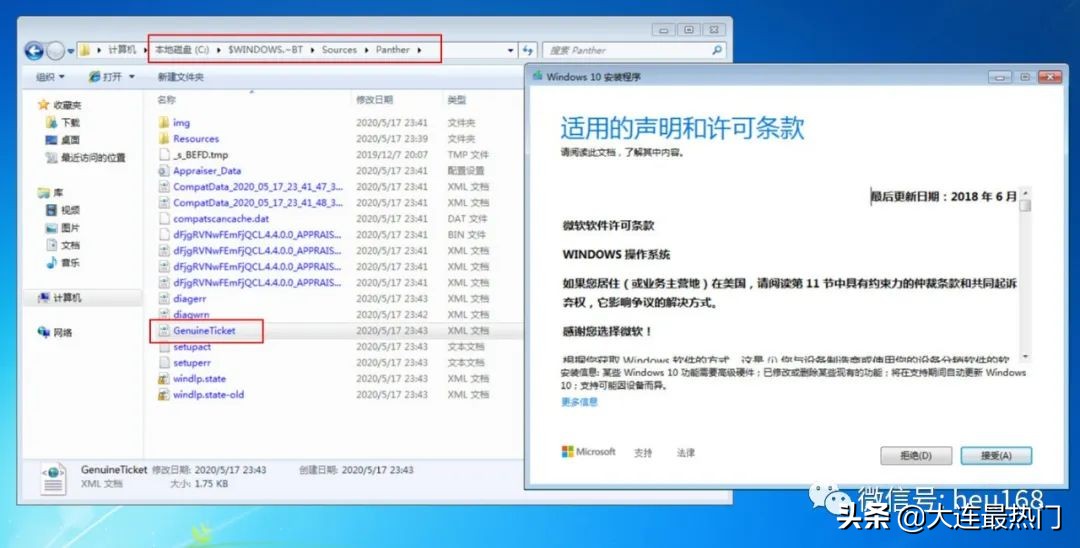Open 法律 link in setup footer

tap(685, 453)
